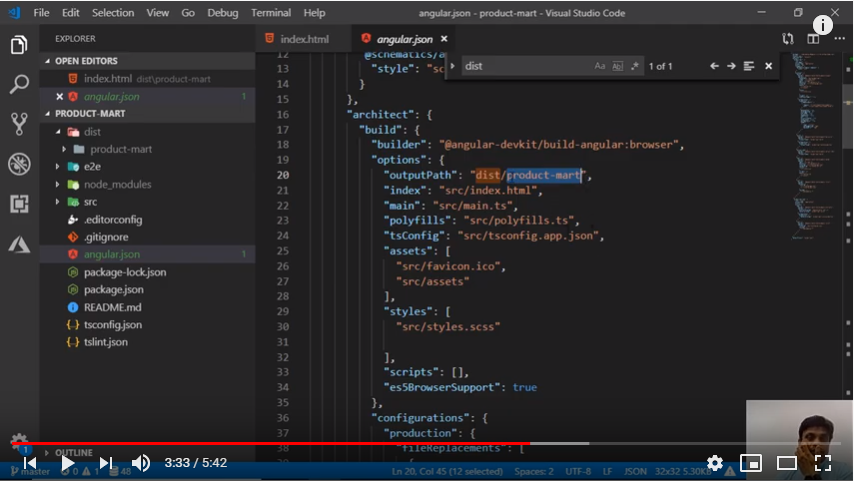854x481 pixels.
Task: Seek on the red video progress bar
Action: pyautogui.click(x=270, y=443)
